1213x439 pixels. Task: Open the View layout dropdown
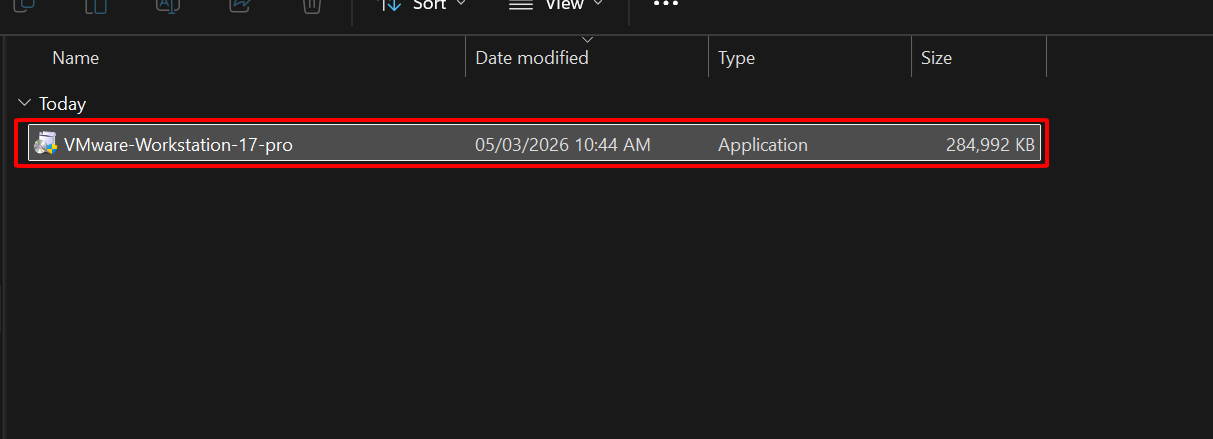[556, 5]
